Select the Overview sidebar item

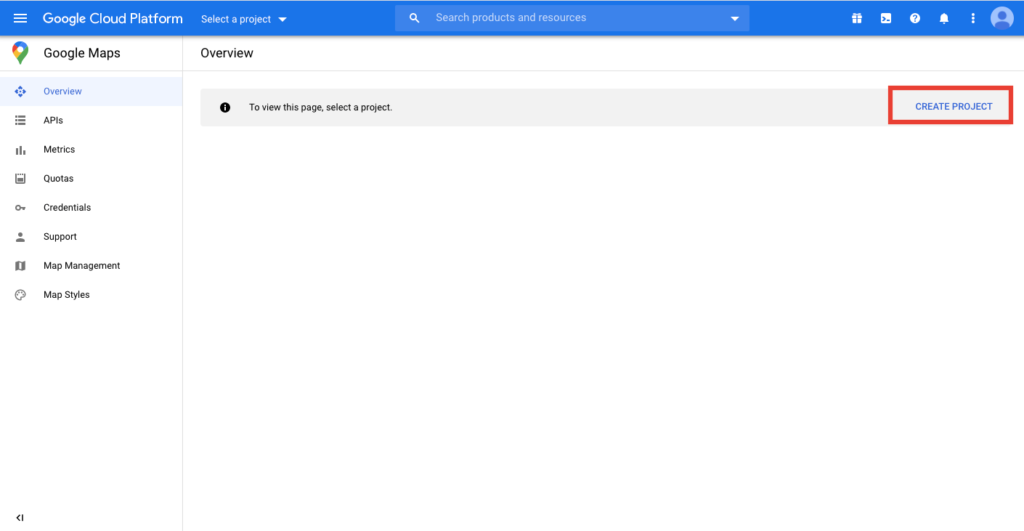(x=91, y=91)
